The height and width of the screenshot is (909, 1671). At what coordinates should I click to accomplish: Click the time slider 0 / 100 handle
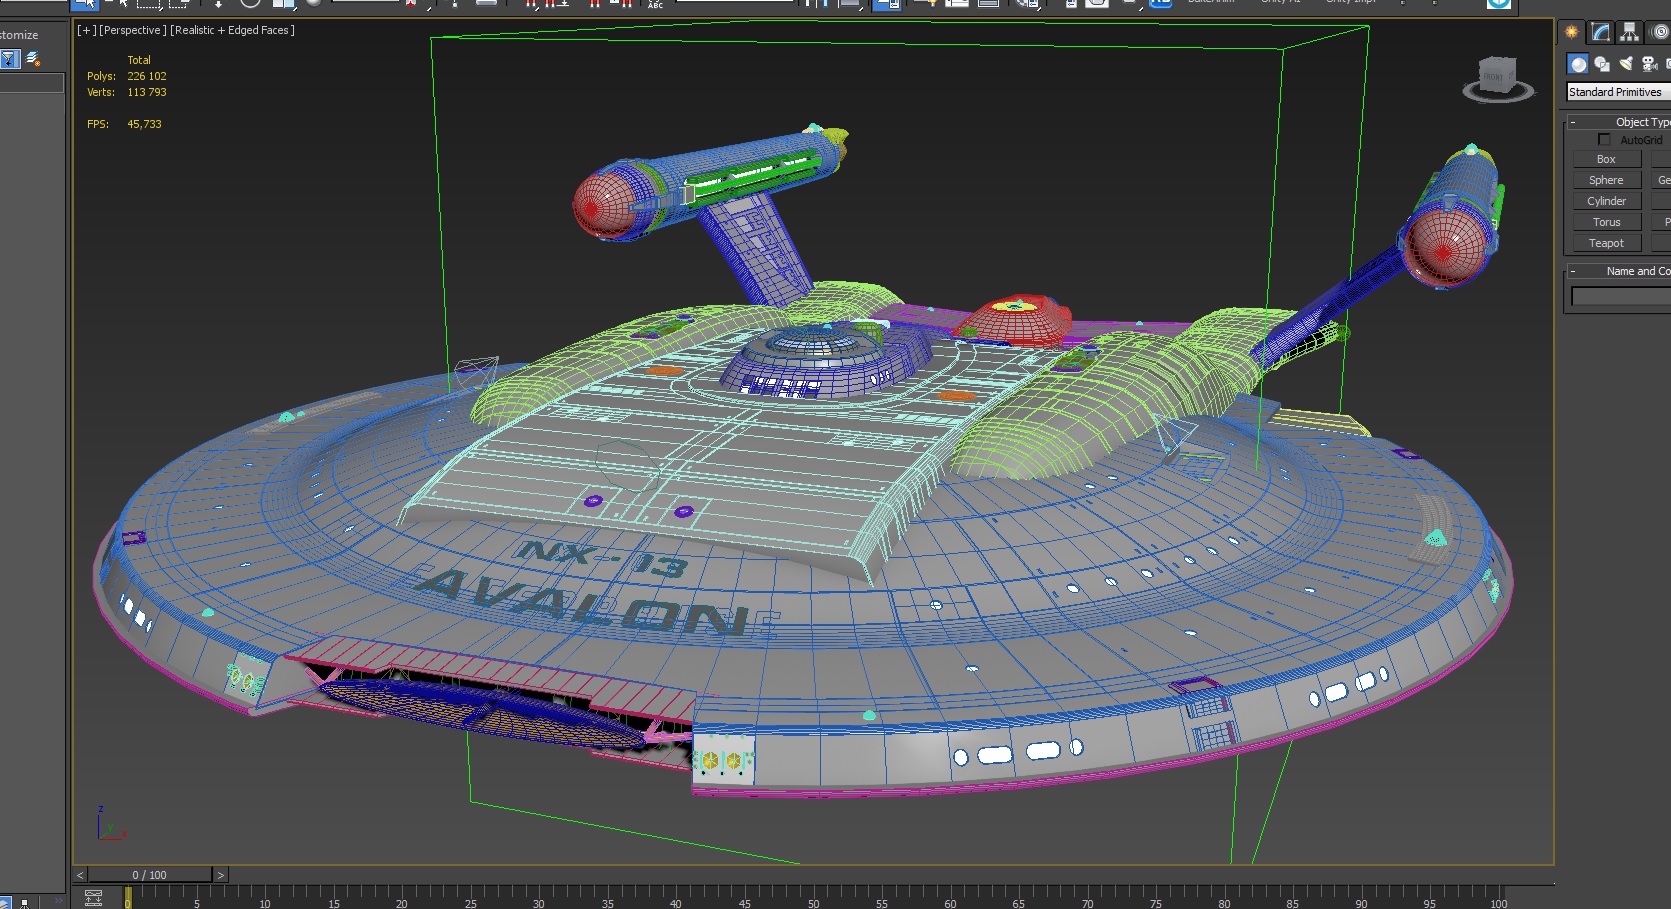click(x=150, y=875)
